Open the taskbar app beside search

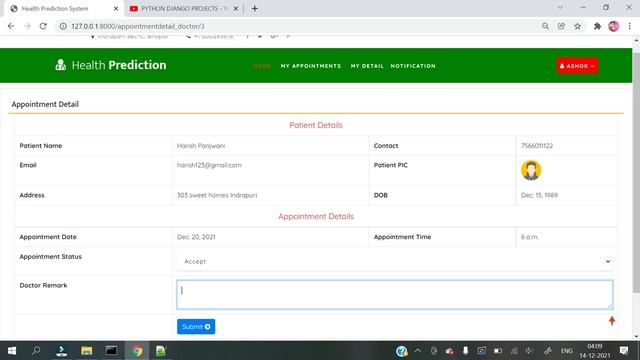click(62, 351)
